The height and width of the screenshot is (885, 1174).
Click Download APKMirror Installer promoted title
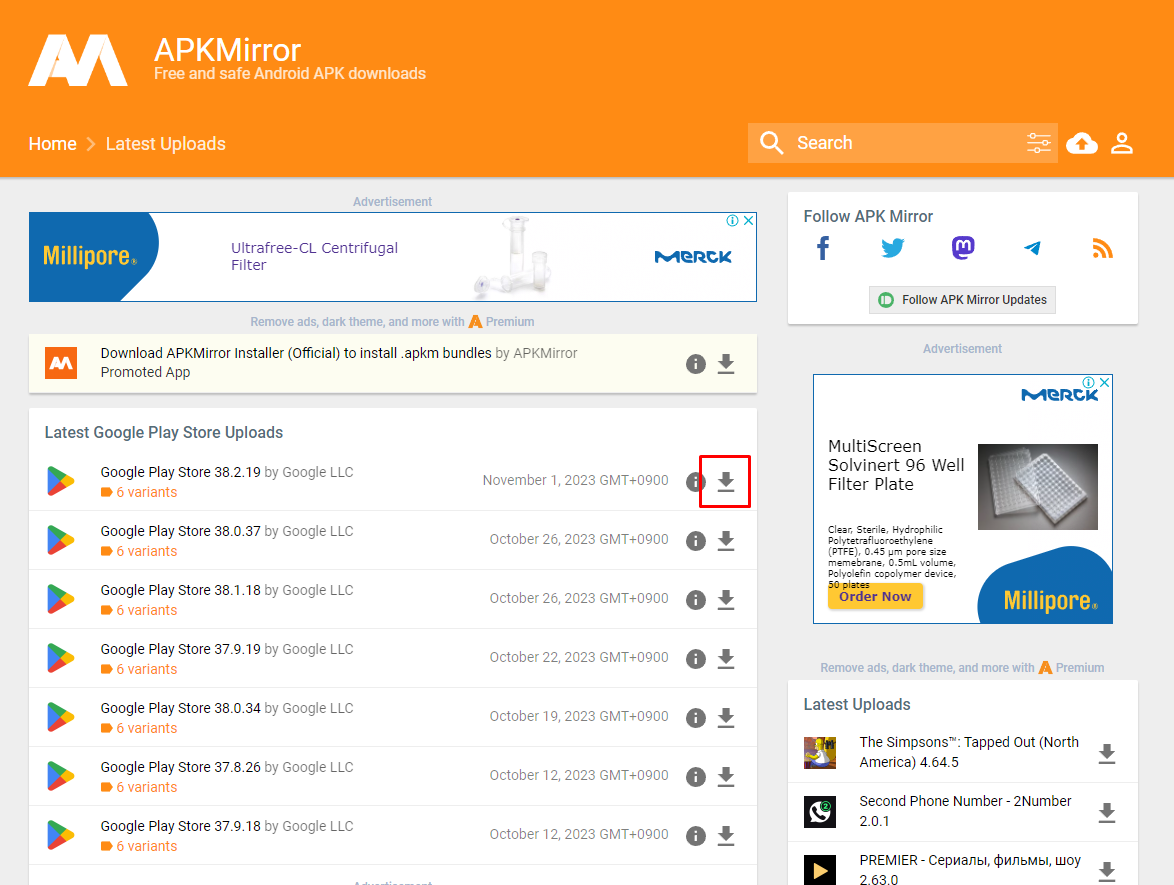click(x=296, y=353)
